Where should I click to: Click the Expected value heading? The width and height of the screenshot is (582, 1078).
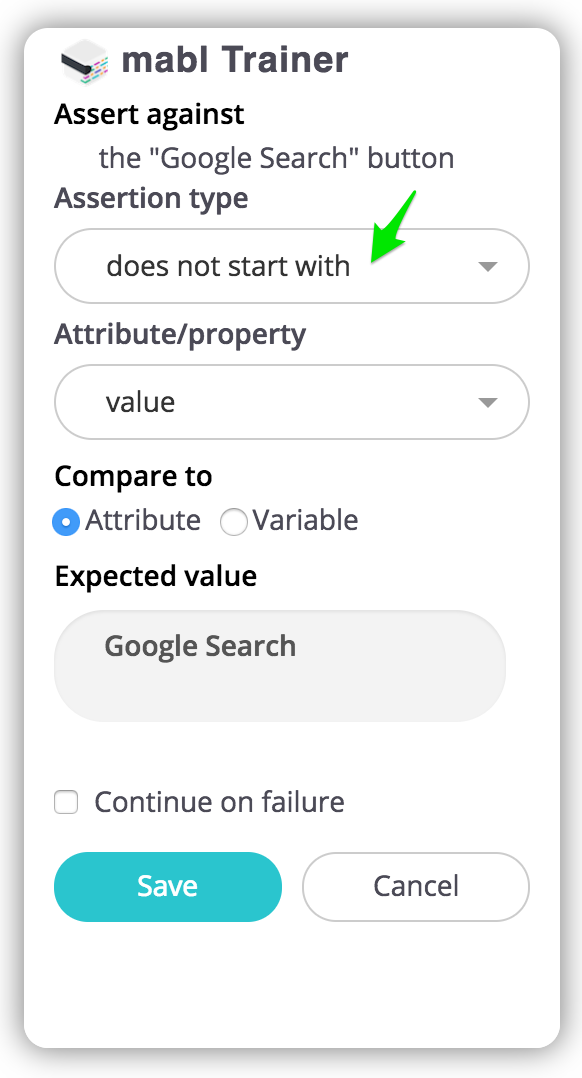155,576
